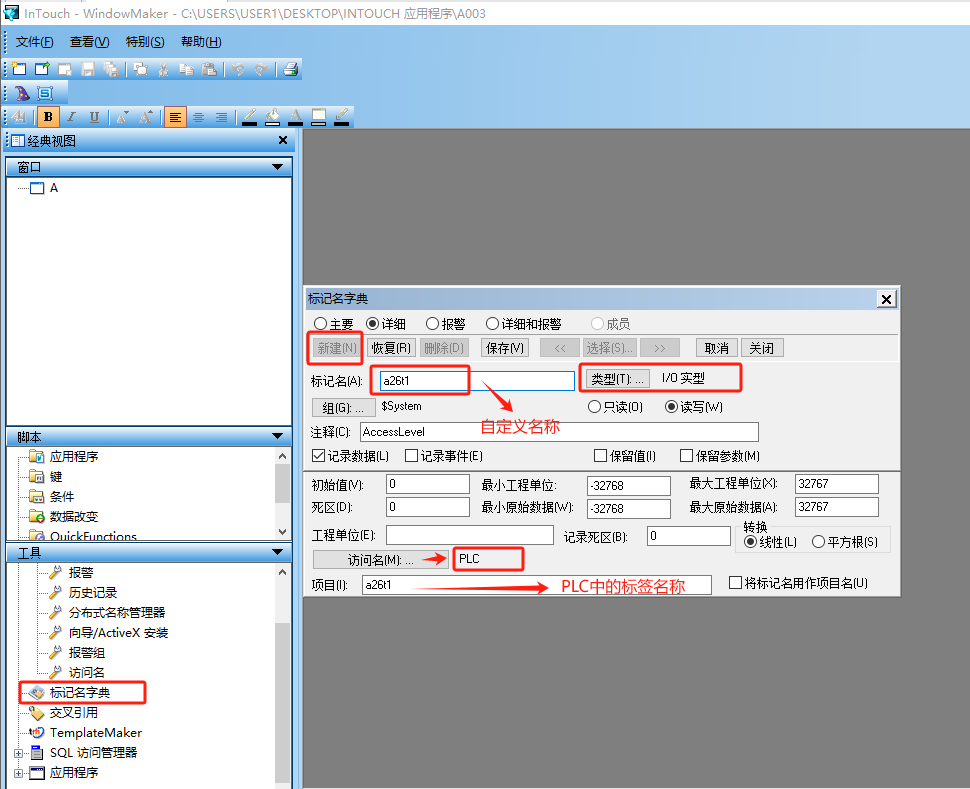Click the substitute strings toolbar icon
970x789 pixels.
pyautogui.click(x=43, y=92)
